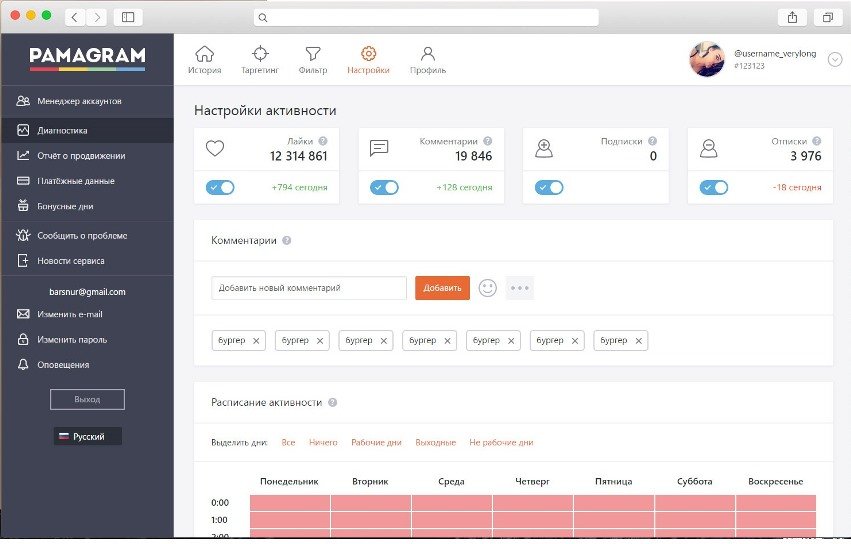Toggle the Комментарии activity switch

[384, 187]
